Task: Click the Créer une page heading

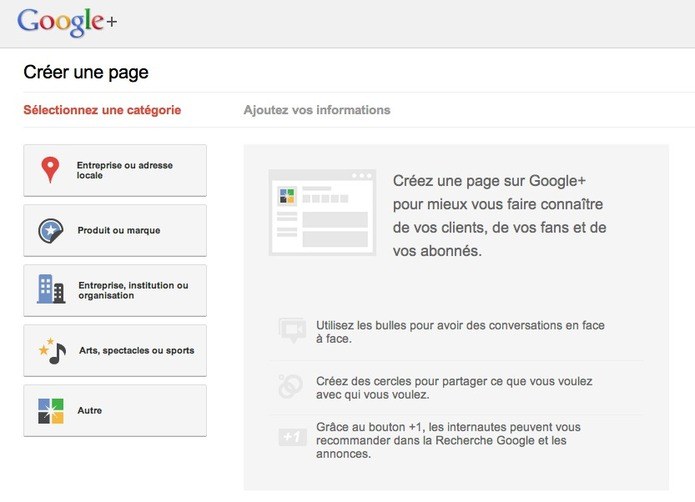Action: (86, 72)
